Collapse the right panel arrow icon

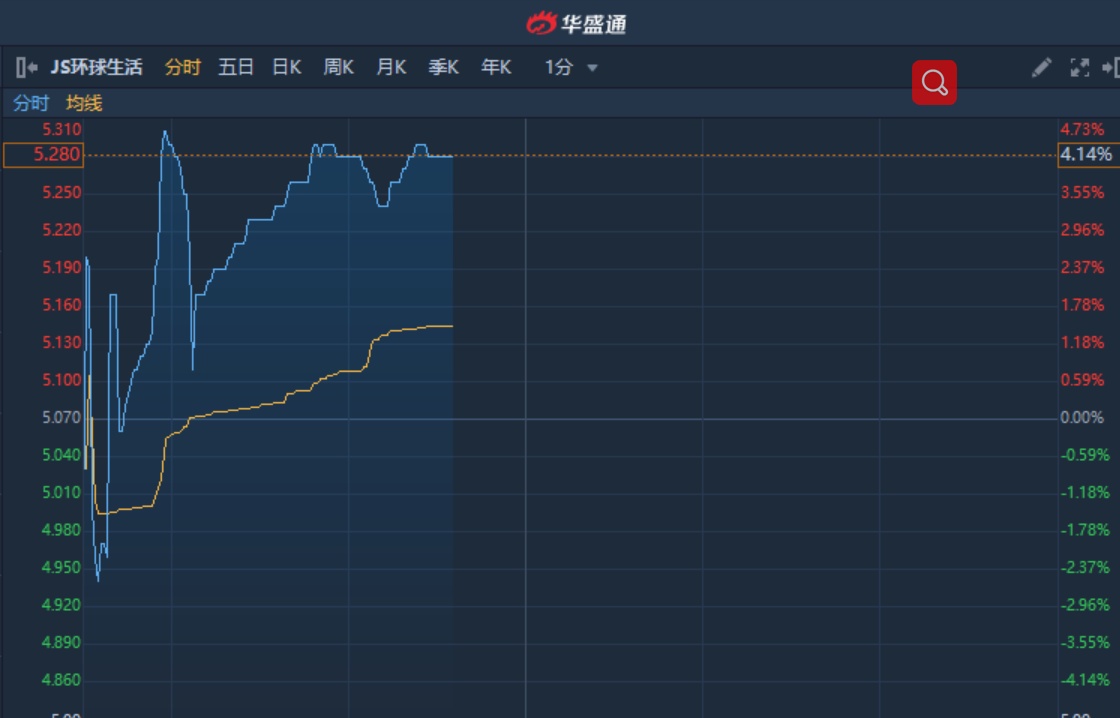[1111, 67]
